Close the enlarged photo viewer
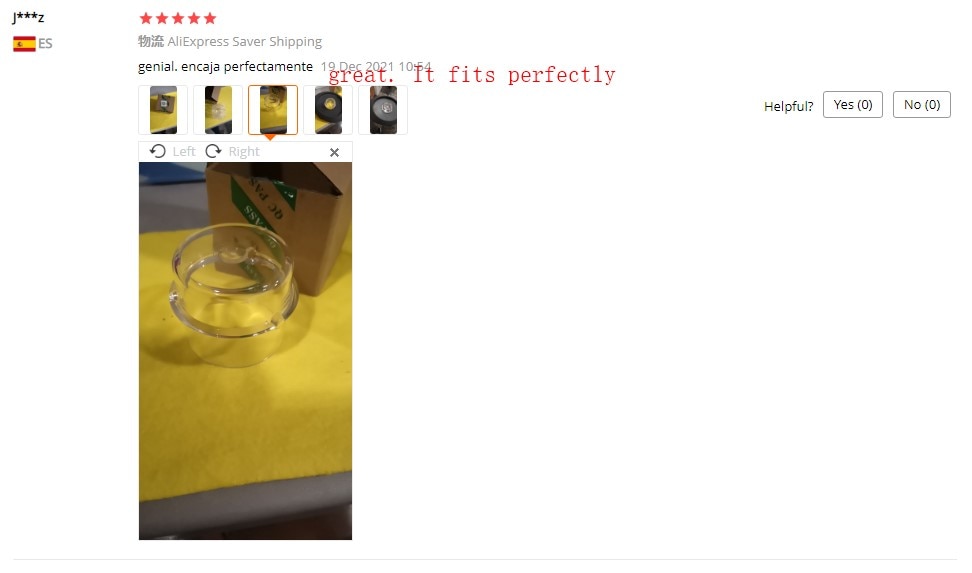This screenshot has width=972, height=573. click(x=334, y=152)
